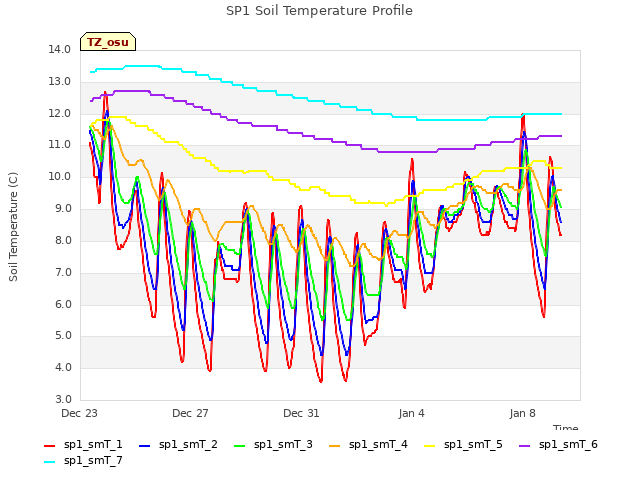The width and height of the screenshot is (640, 480).
Task: Click the Soil Temperature (C) axis title
Action: click(13, 227)
